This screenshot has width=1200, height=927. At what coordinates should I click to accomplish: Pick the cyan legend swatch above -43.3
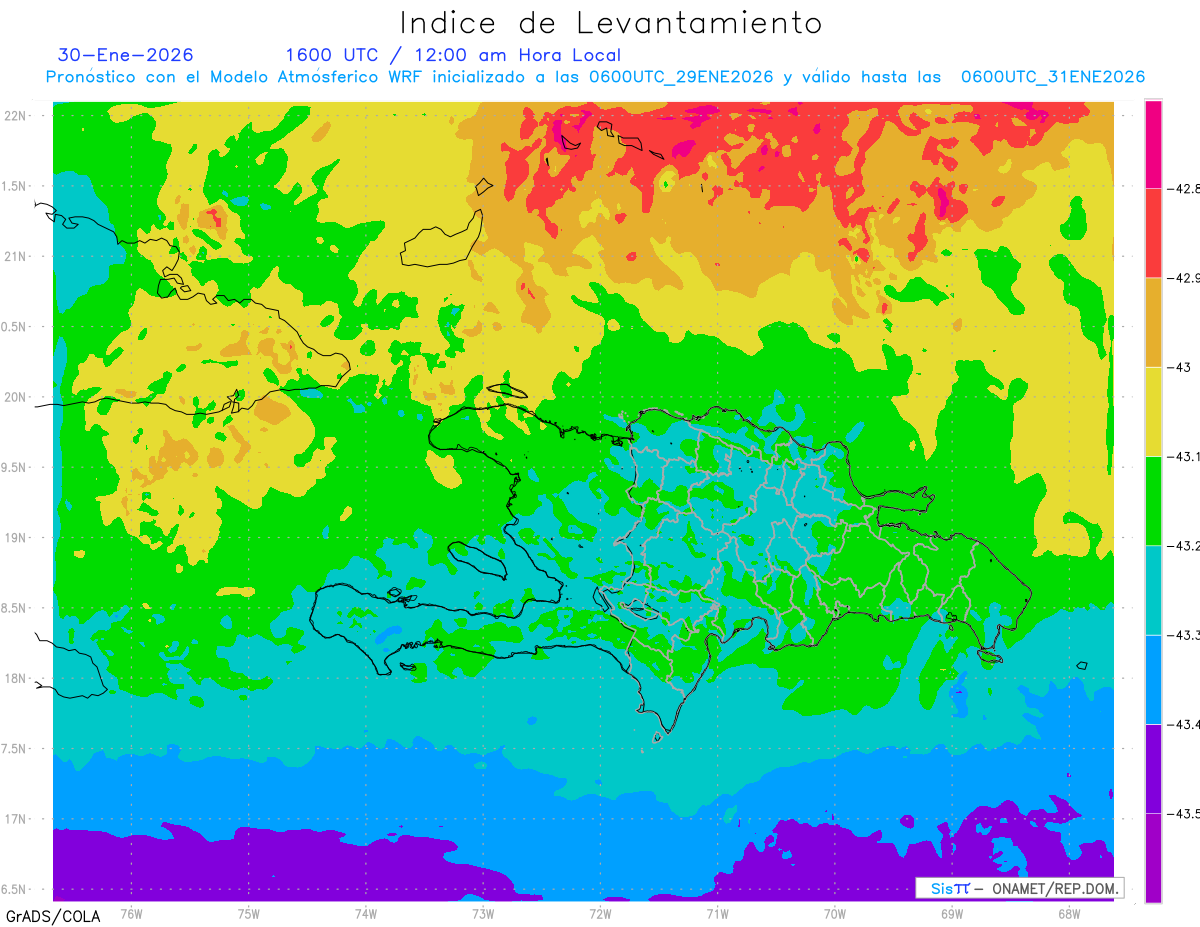(x=1153, y=590)
